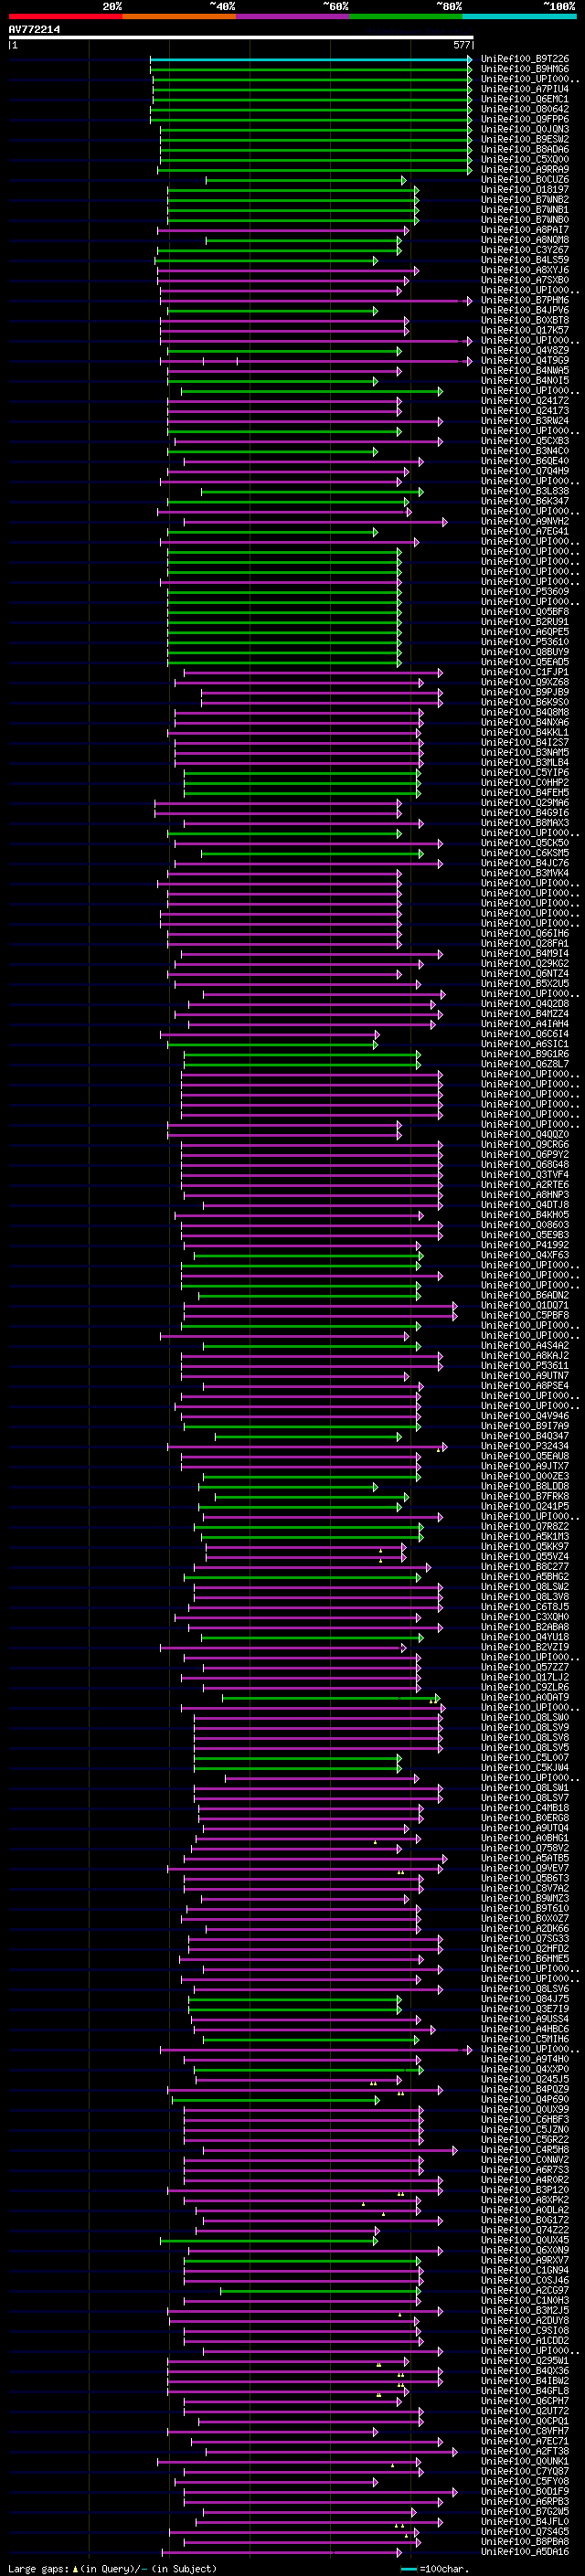Choose the UniRef100_B7WNB1 hit
585x2576 pixels.
coord(525,210)
